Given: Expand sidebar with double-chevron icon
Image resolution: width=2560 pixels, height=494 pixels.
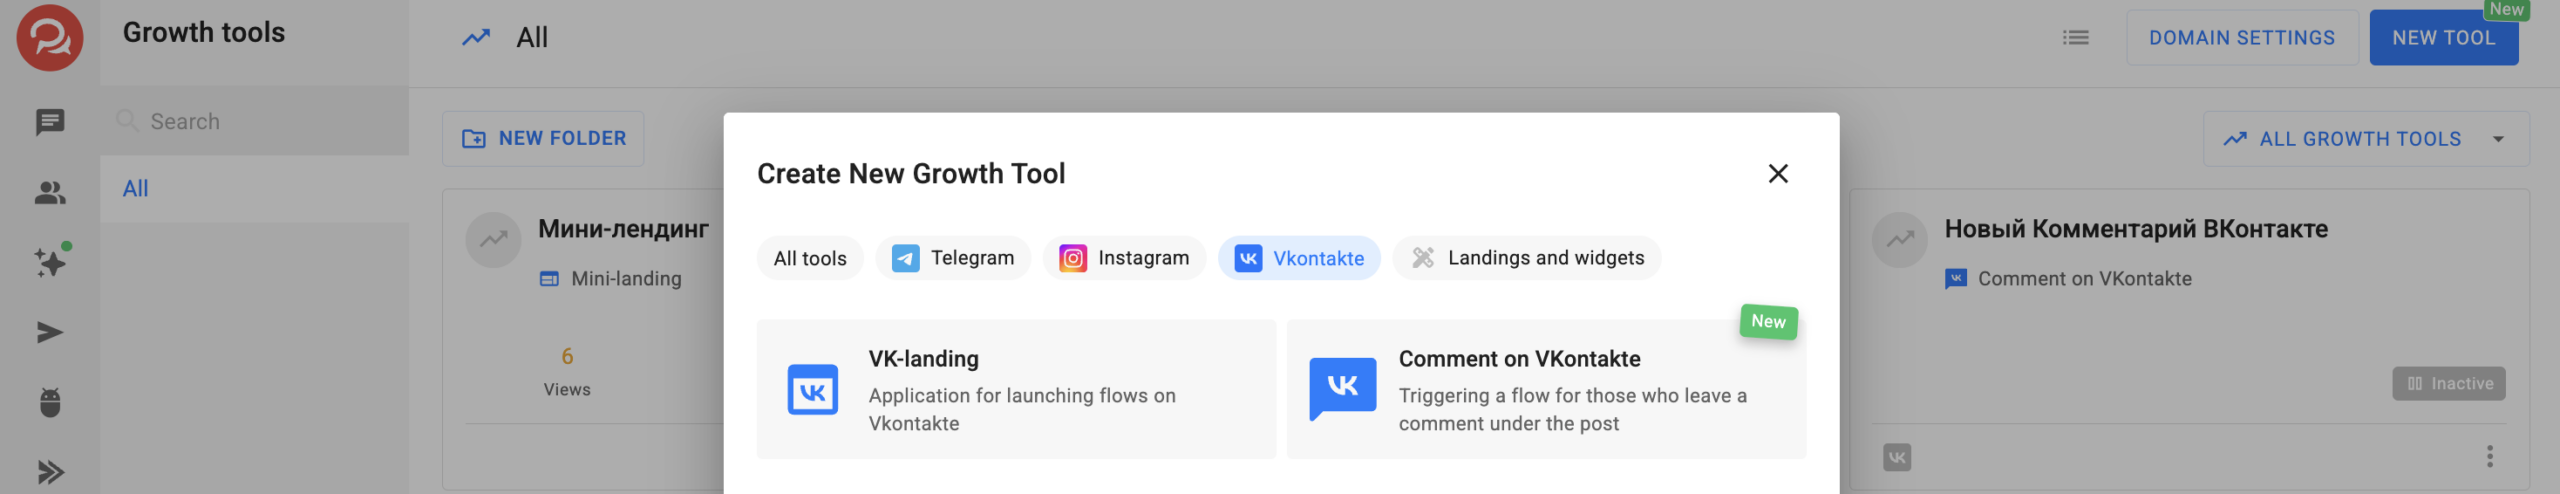Looking at the screenshot, I should (x=49, y=472).
